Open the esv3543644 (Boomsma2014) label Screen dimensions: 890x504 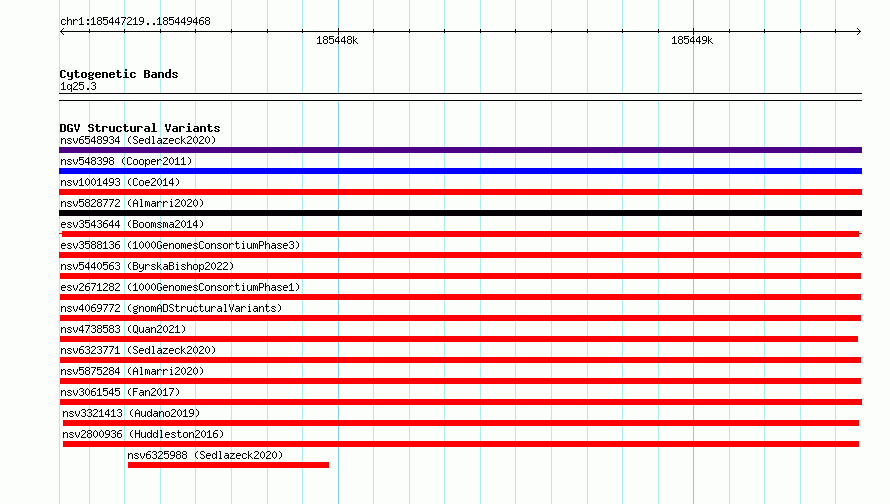[x=132, y=224]
